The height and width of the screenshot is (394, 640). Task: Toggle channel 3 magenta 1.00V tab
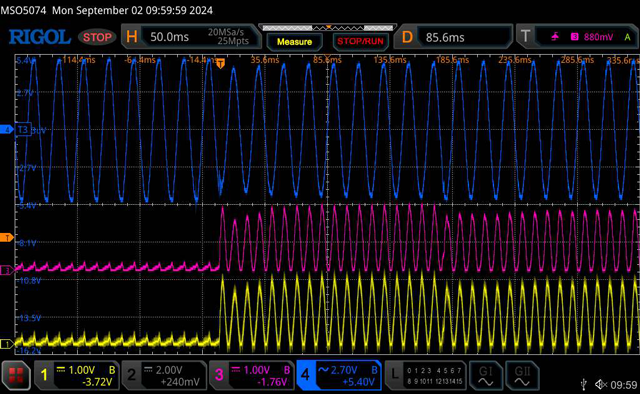[252, 375]
